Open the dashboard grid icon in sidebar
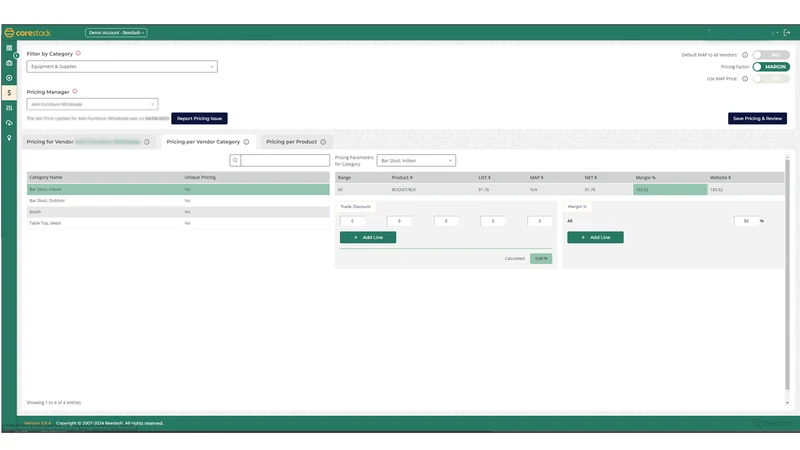This screenshot has height=450, width=800. 9,48
